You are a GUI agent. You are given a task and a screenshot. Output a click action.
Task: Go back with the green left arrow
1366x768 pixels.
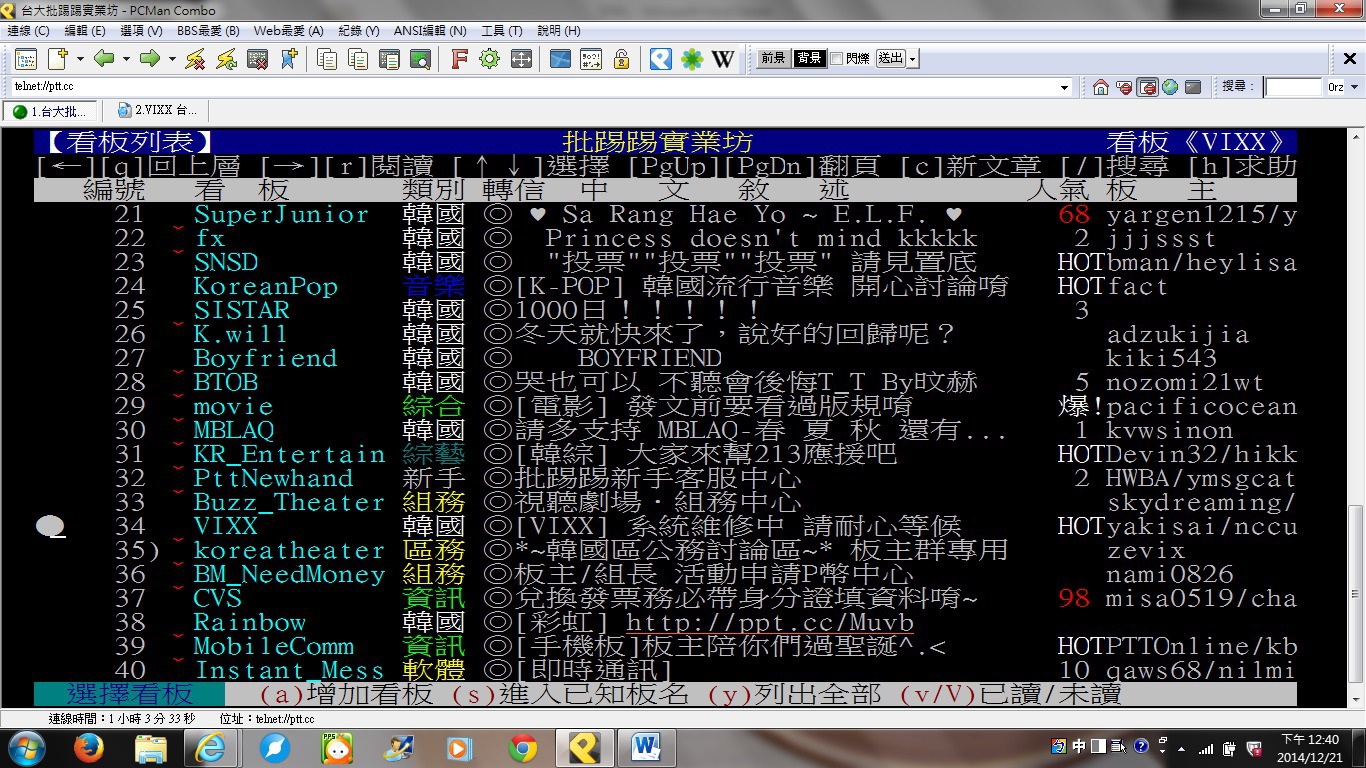104,59
